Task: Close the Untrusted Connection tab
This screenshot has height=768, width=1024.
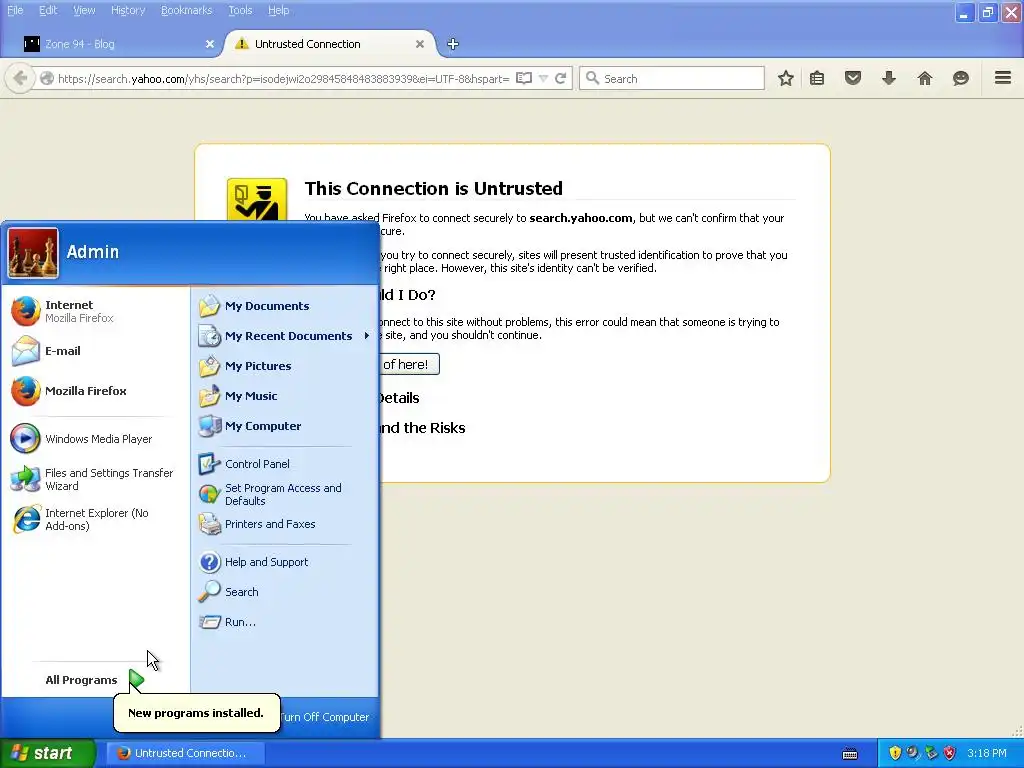Action: tap(420, 44)
